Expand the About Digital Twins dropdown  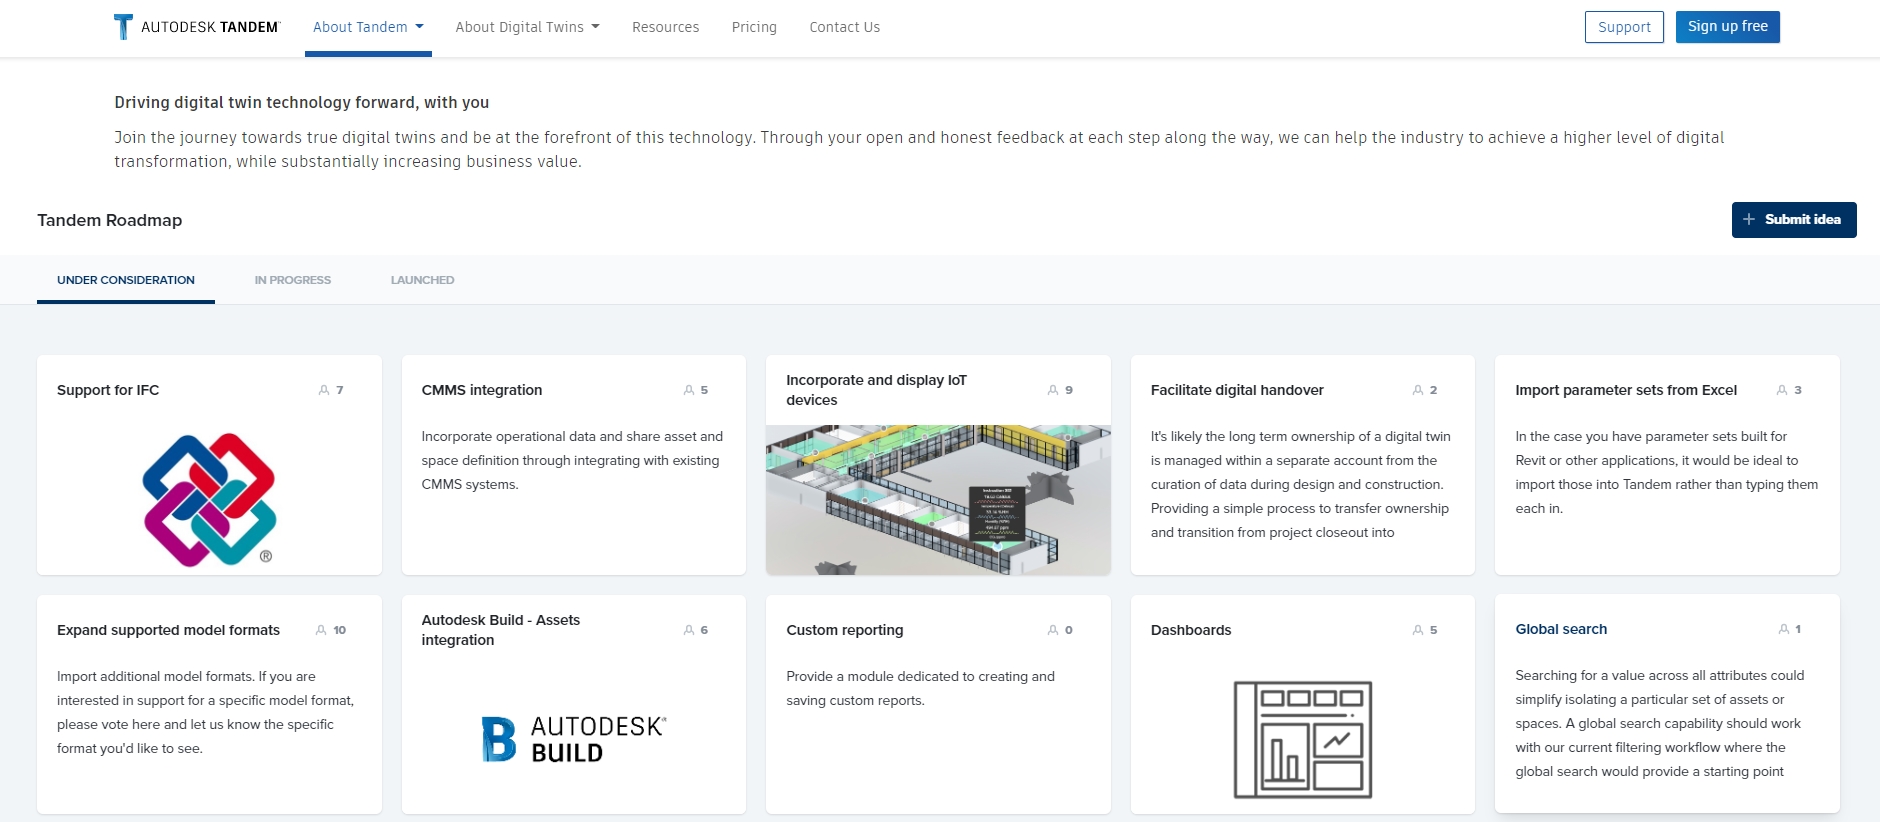(x=527, y=27)
